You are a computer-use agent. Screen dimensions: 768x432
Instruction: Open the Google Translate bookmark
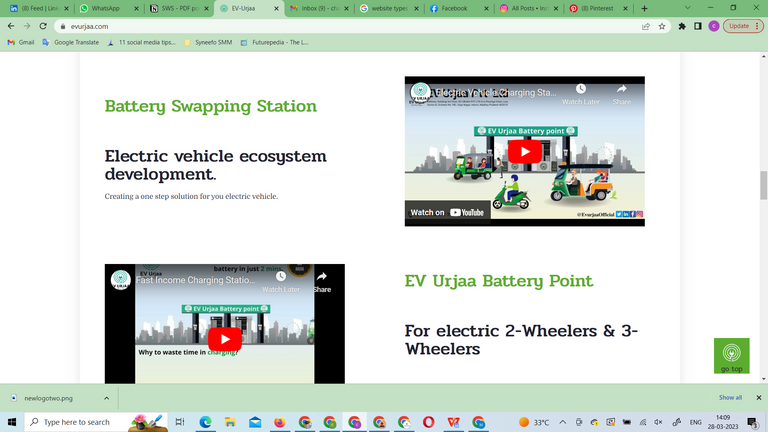click(71, 43)
